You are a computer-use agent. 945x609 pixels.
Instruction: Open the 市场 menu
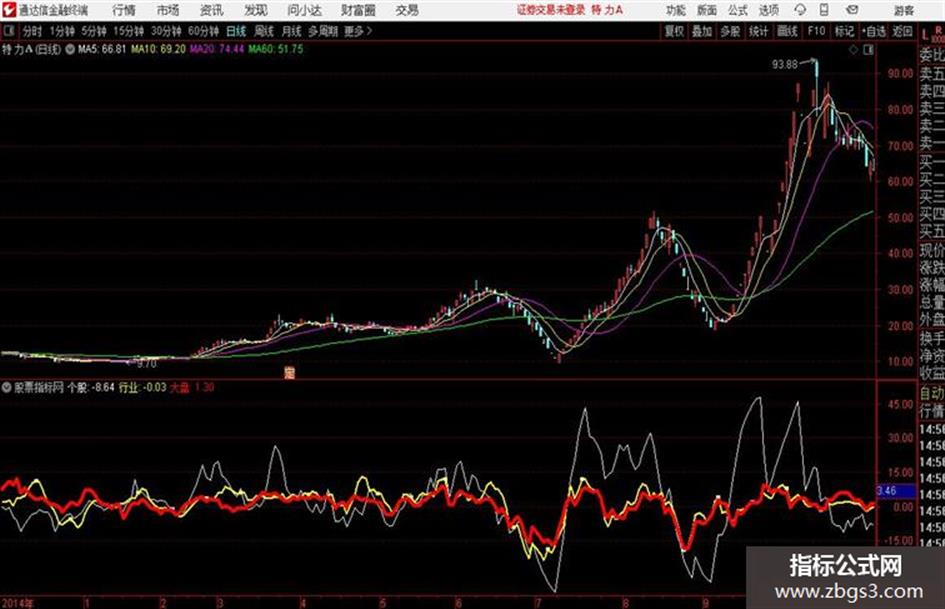coord(168,10)
